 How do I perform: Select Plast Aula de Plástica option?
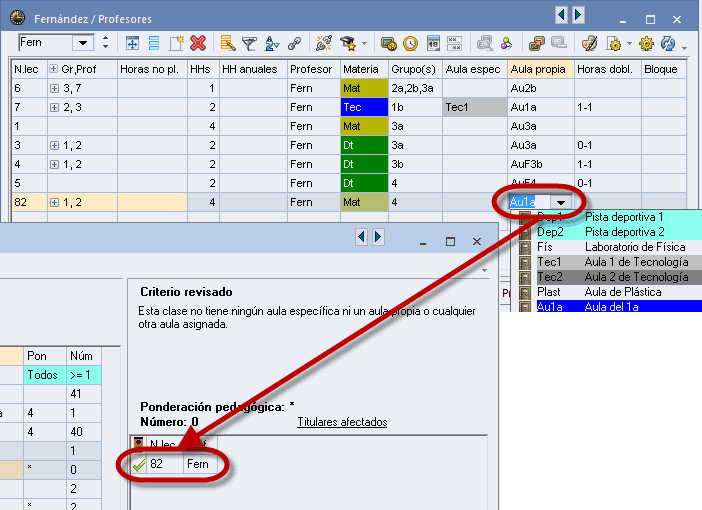pos(606,292)
